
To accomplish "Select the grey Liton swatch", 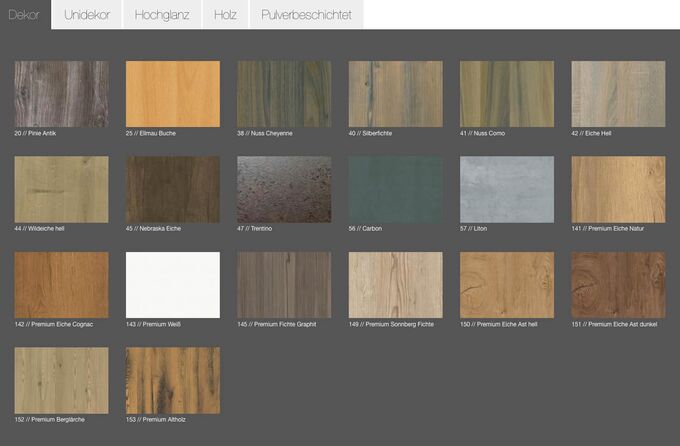I will 507,189.
